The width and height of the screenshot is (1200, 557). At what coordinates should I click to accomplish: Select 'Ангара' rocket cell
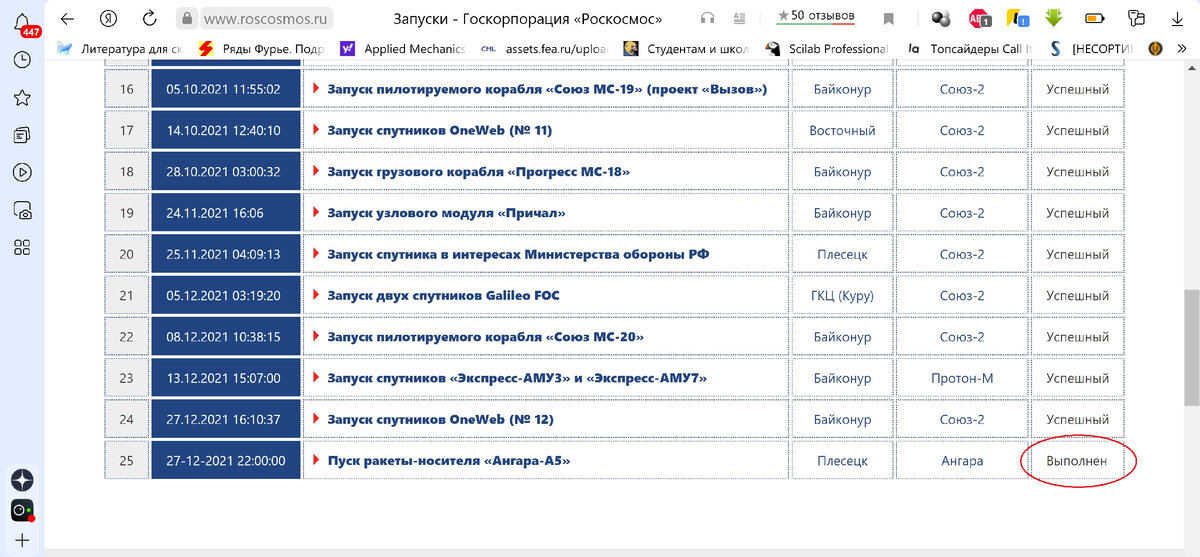(x=962, y=461)
